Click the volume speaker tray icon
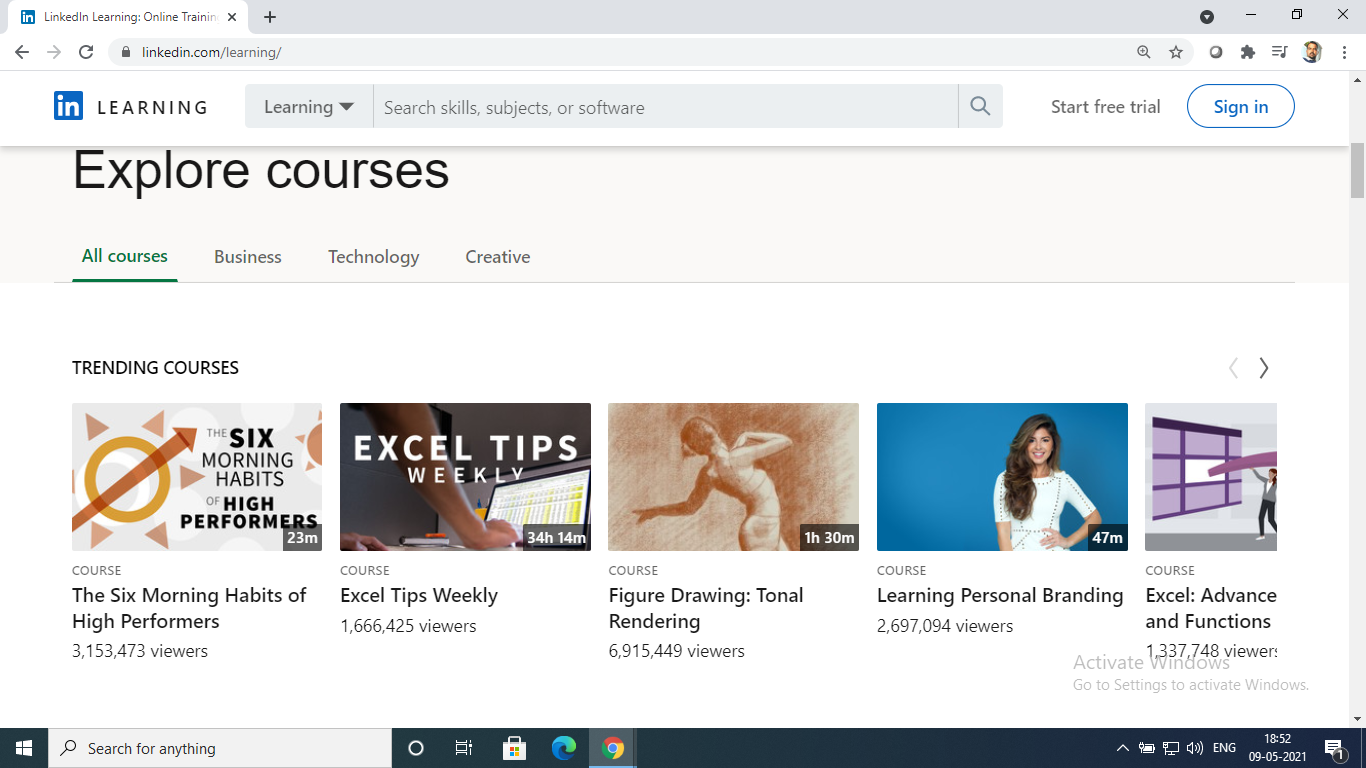Image resolution: width=1366 pixels, height=768 pixels. (1194, 748)
